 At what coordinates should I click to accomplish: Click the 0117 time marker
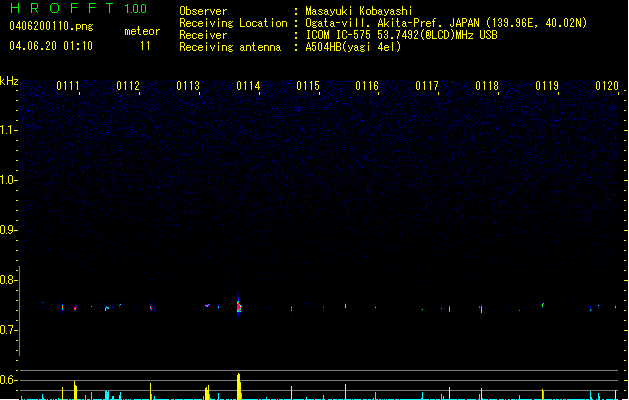(x=427, y=86)
